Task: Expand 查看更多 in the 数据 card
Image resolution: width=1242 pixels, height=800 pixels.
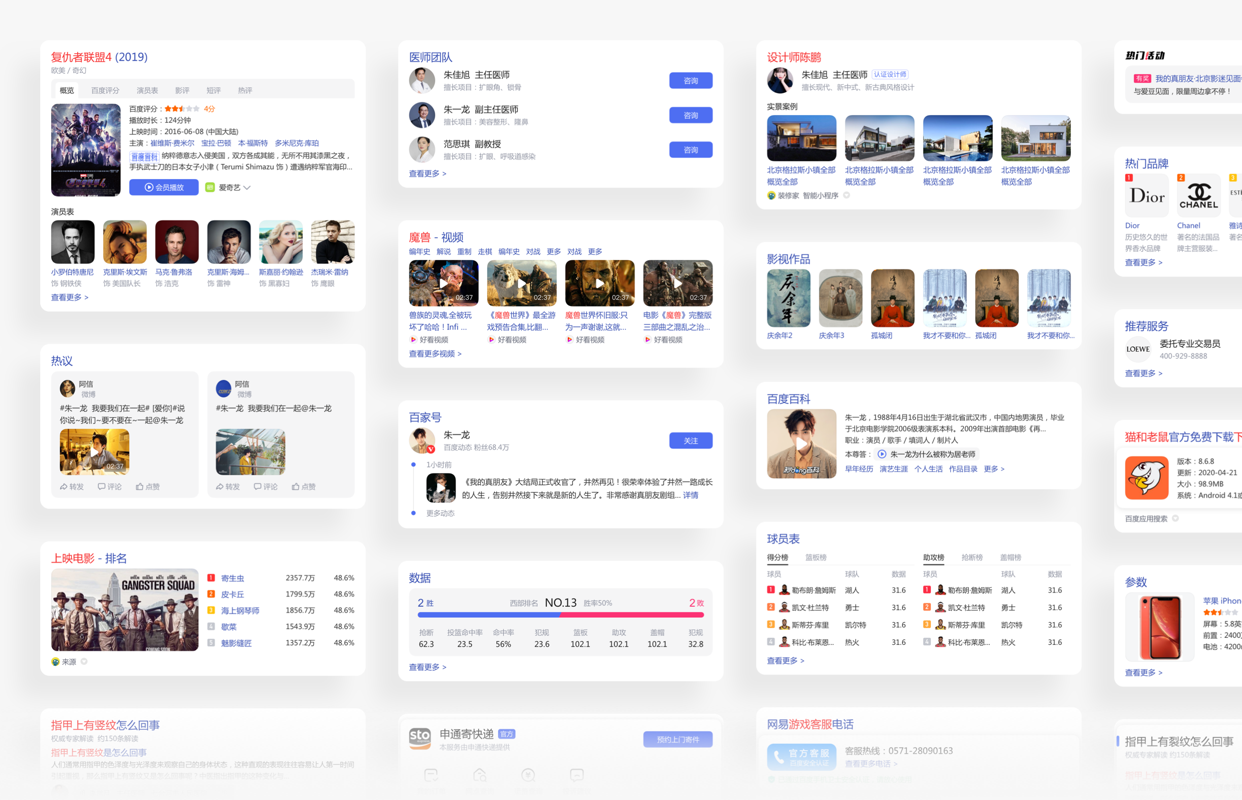Action: [427, 667]
